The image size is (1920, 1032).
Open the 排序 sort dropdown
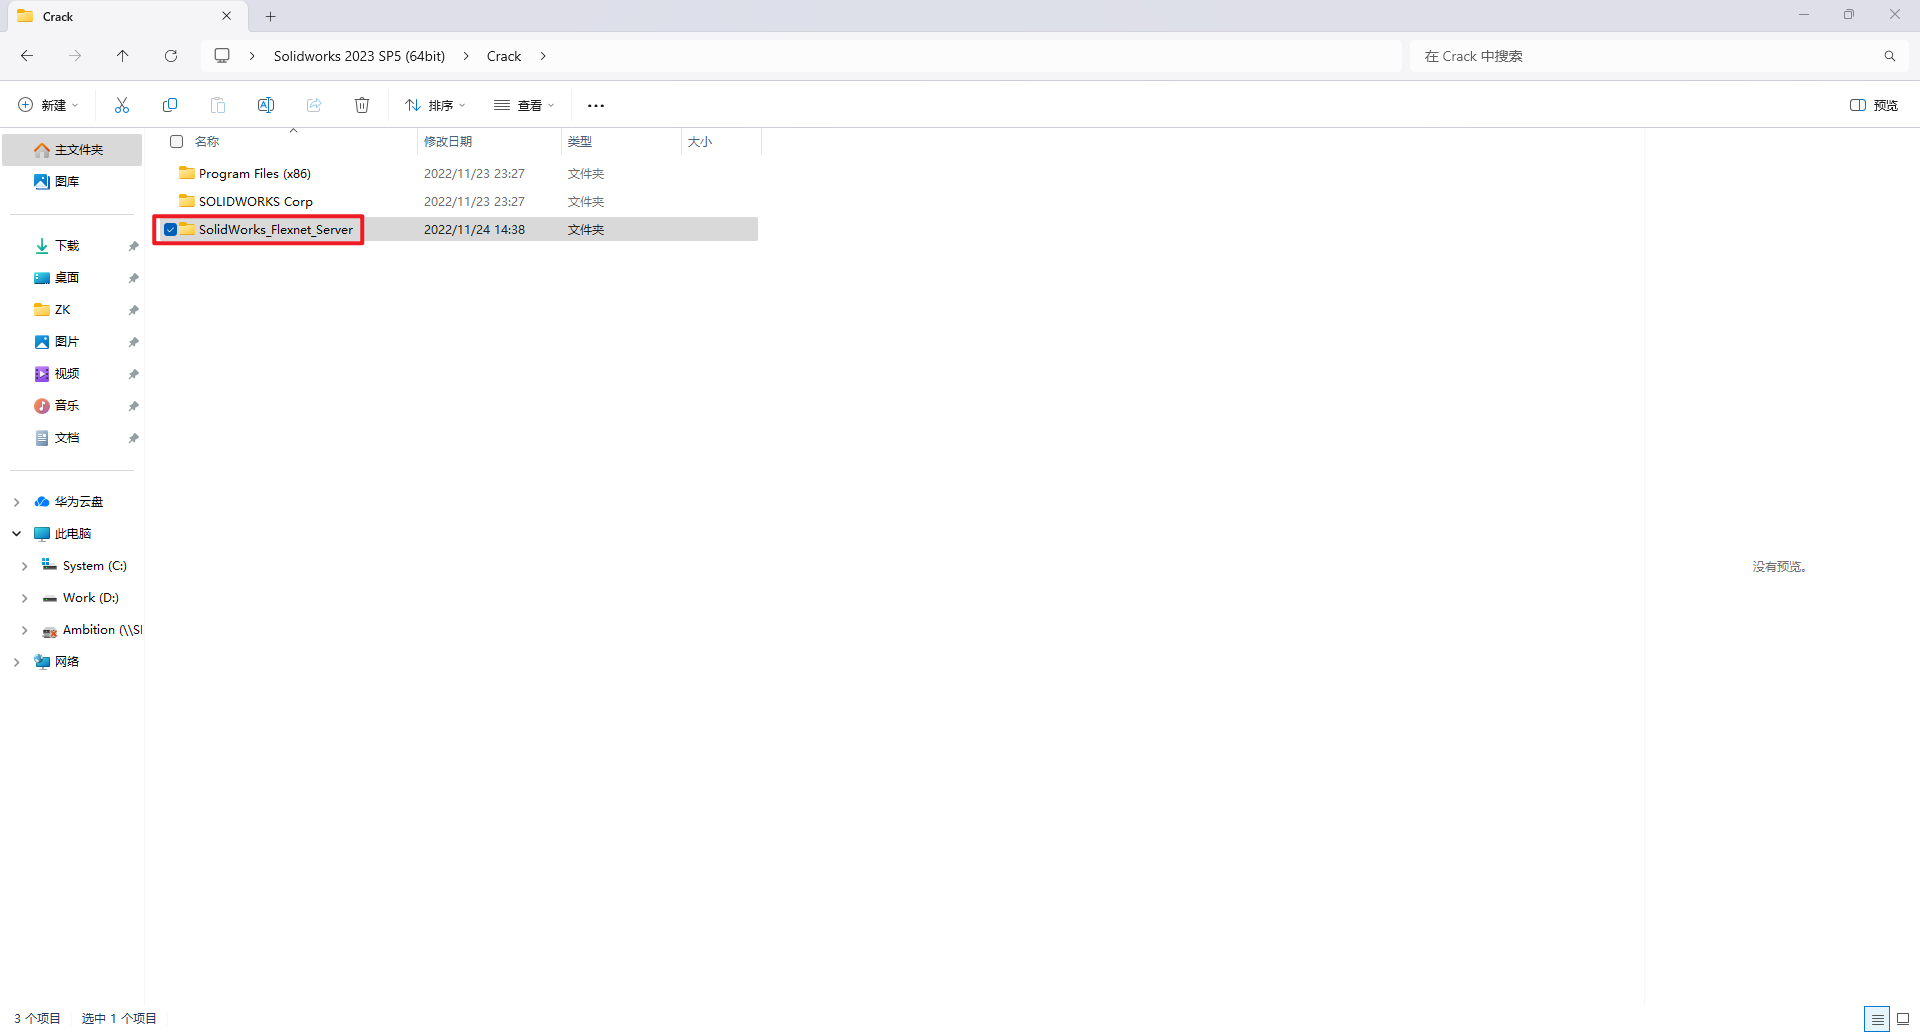point(435,105)
